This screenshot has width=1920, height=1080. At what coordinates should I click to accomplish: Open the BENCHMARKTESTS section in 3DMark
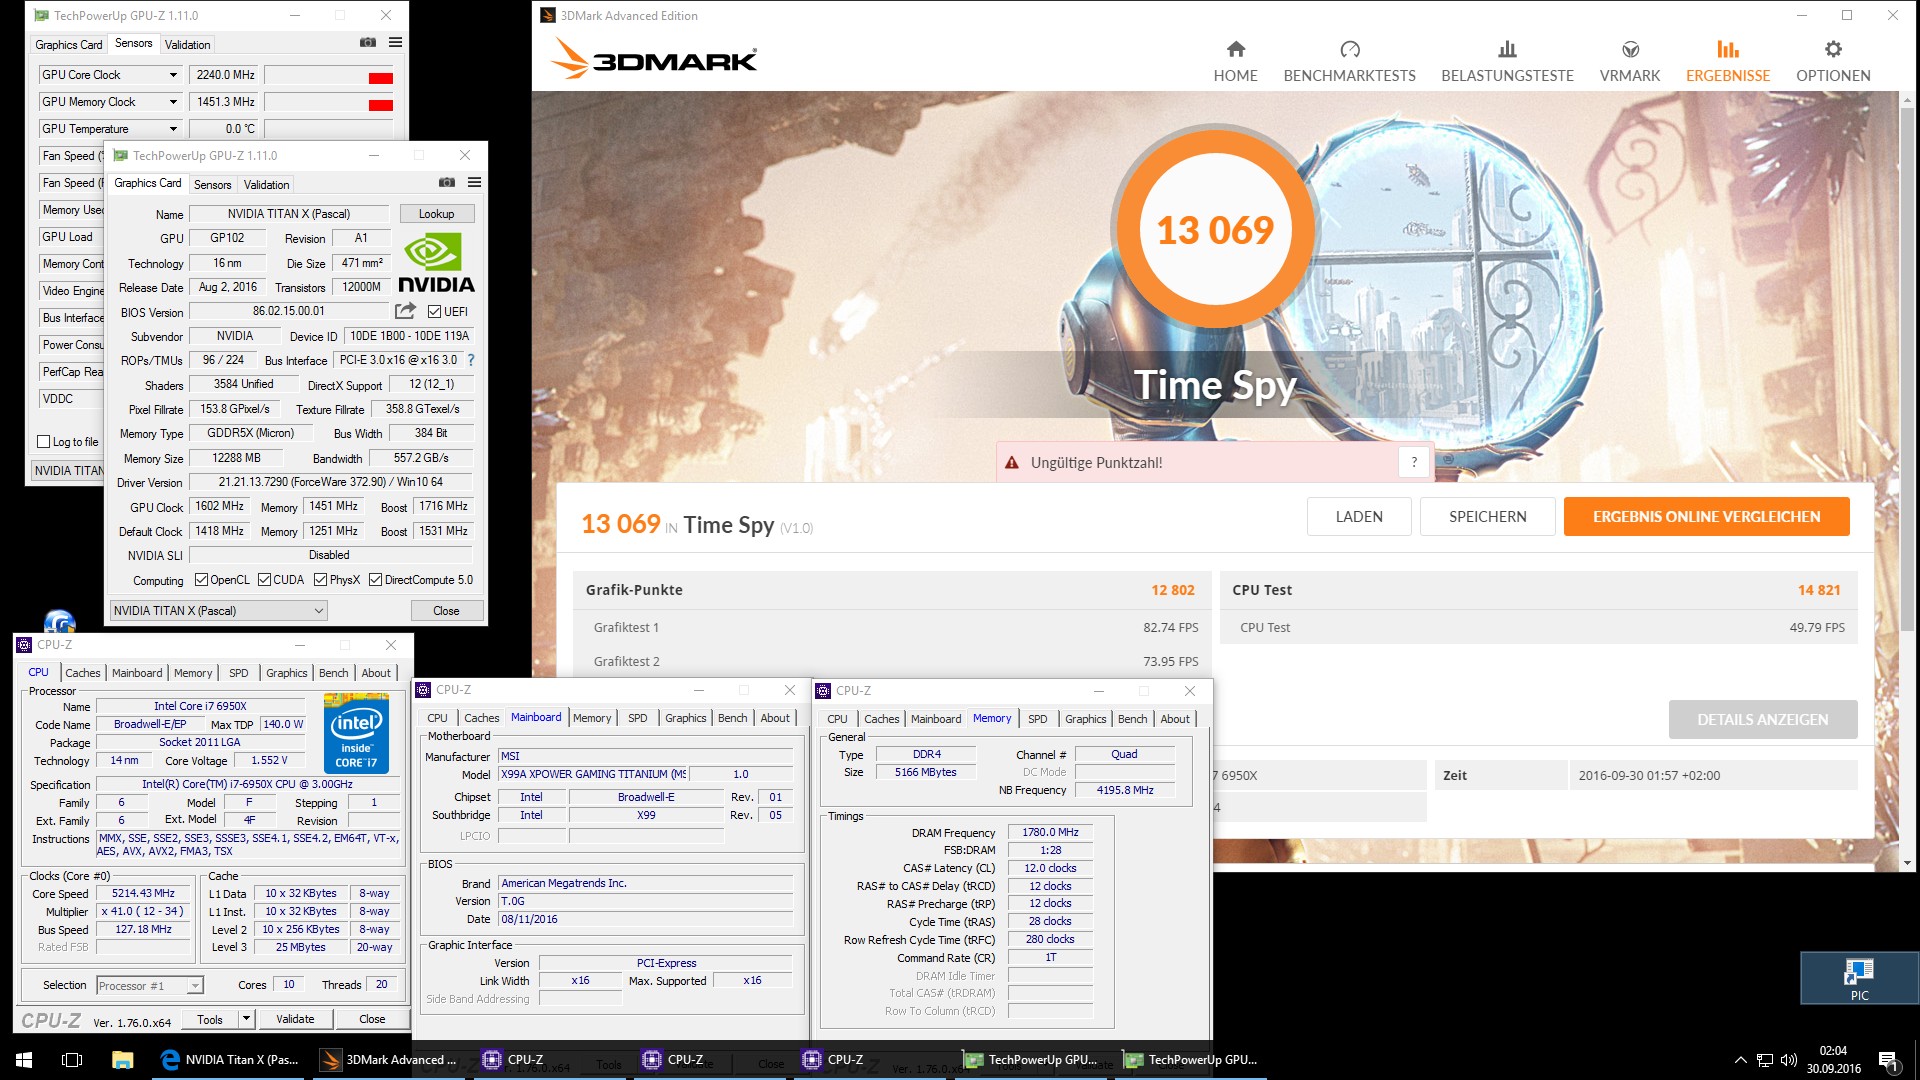[x=1349, y=62]
